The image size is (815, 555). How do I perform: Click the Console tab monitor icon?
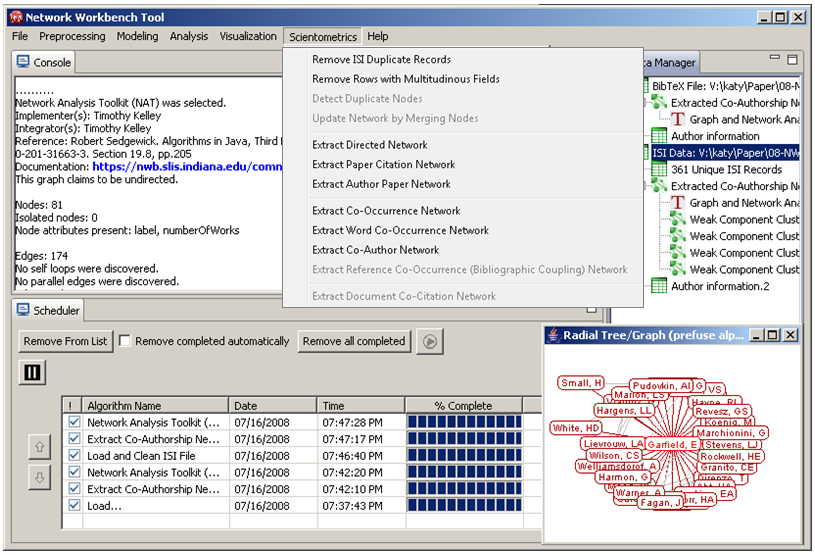click(x=23, y=62)
